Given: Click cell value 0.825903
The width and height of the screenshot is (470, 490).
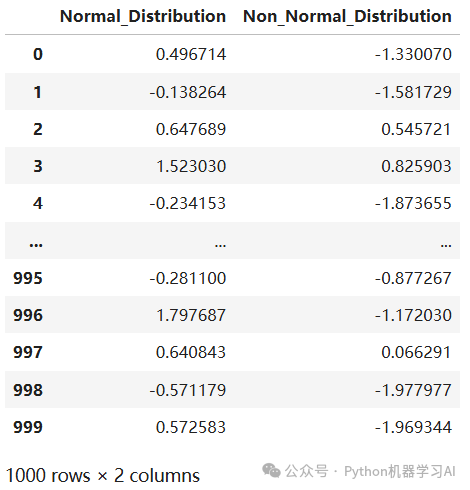Looking at the screenshot, I should point(416,166).
